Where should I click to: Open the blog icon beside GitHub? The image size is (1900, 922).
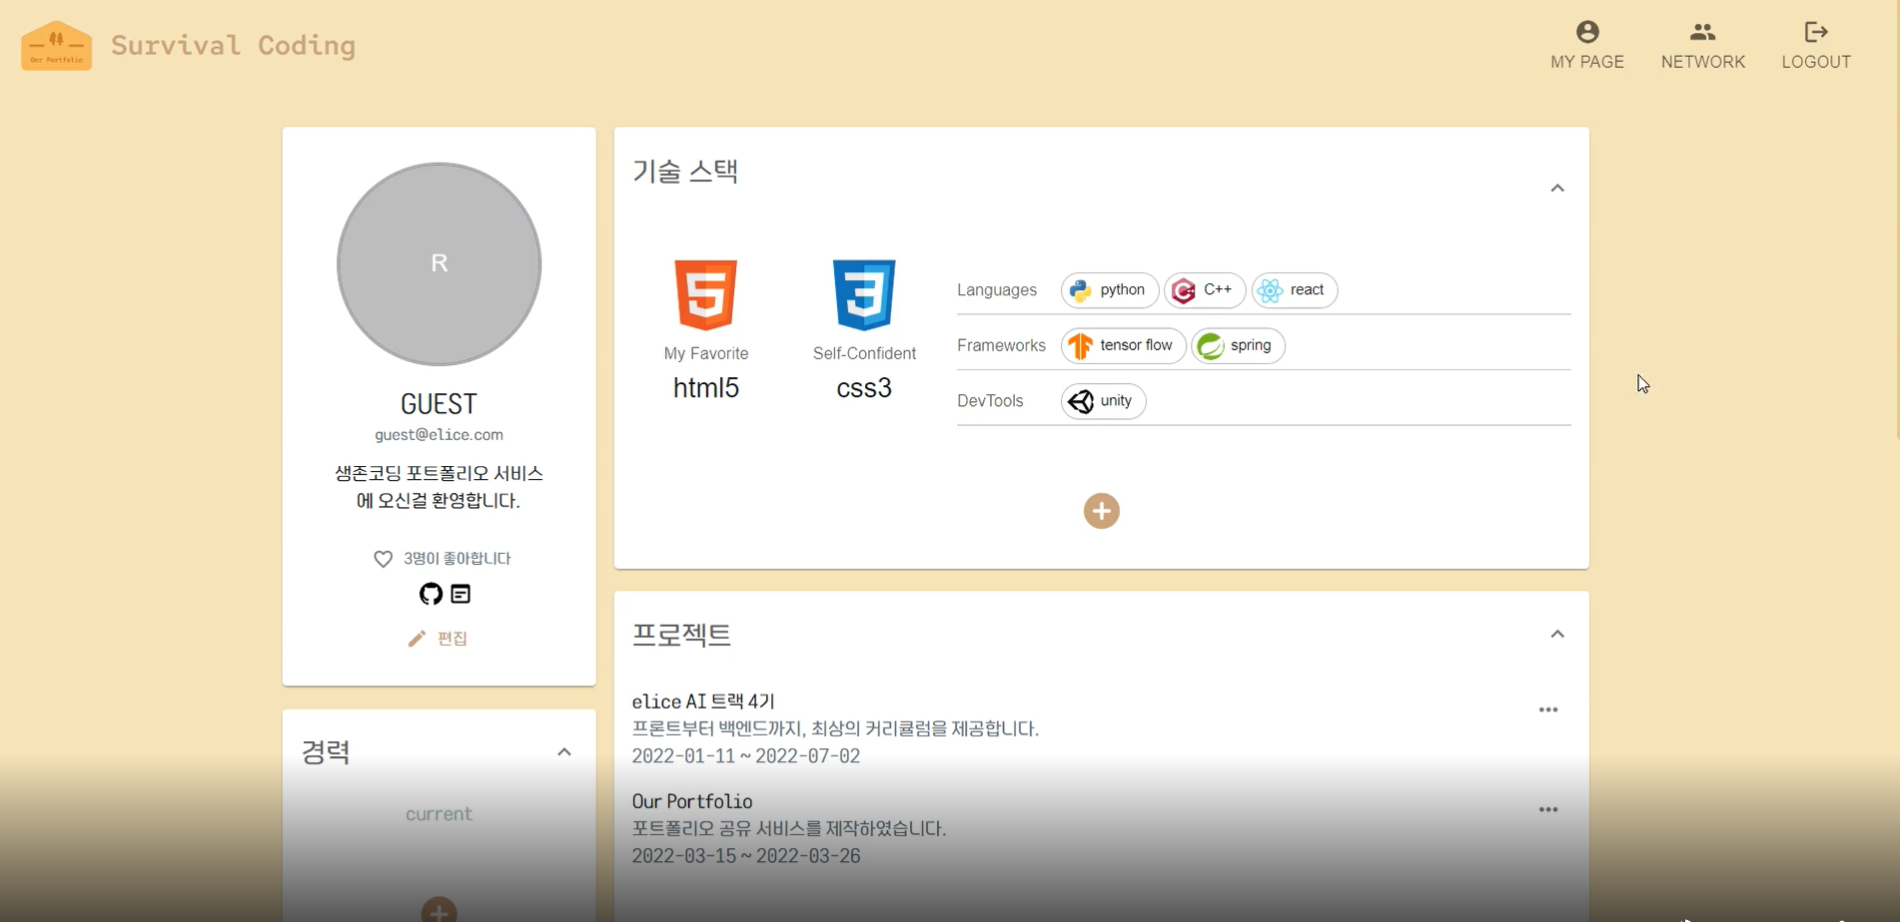pos(458,593)
